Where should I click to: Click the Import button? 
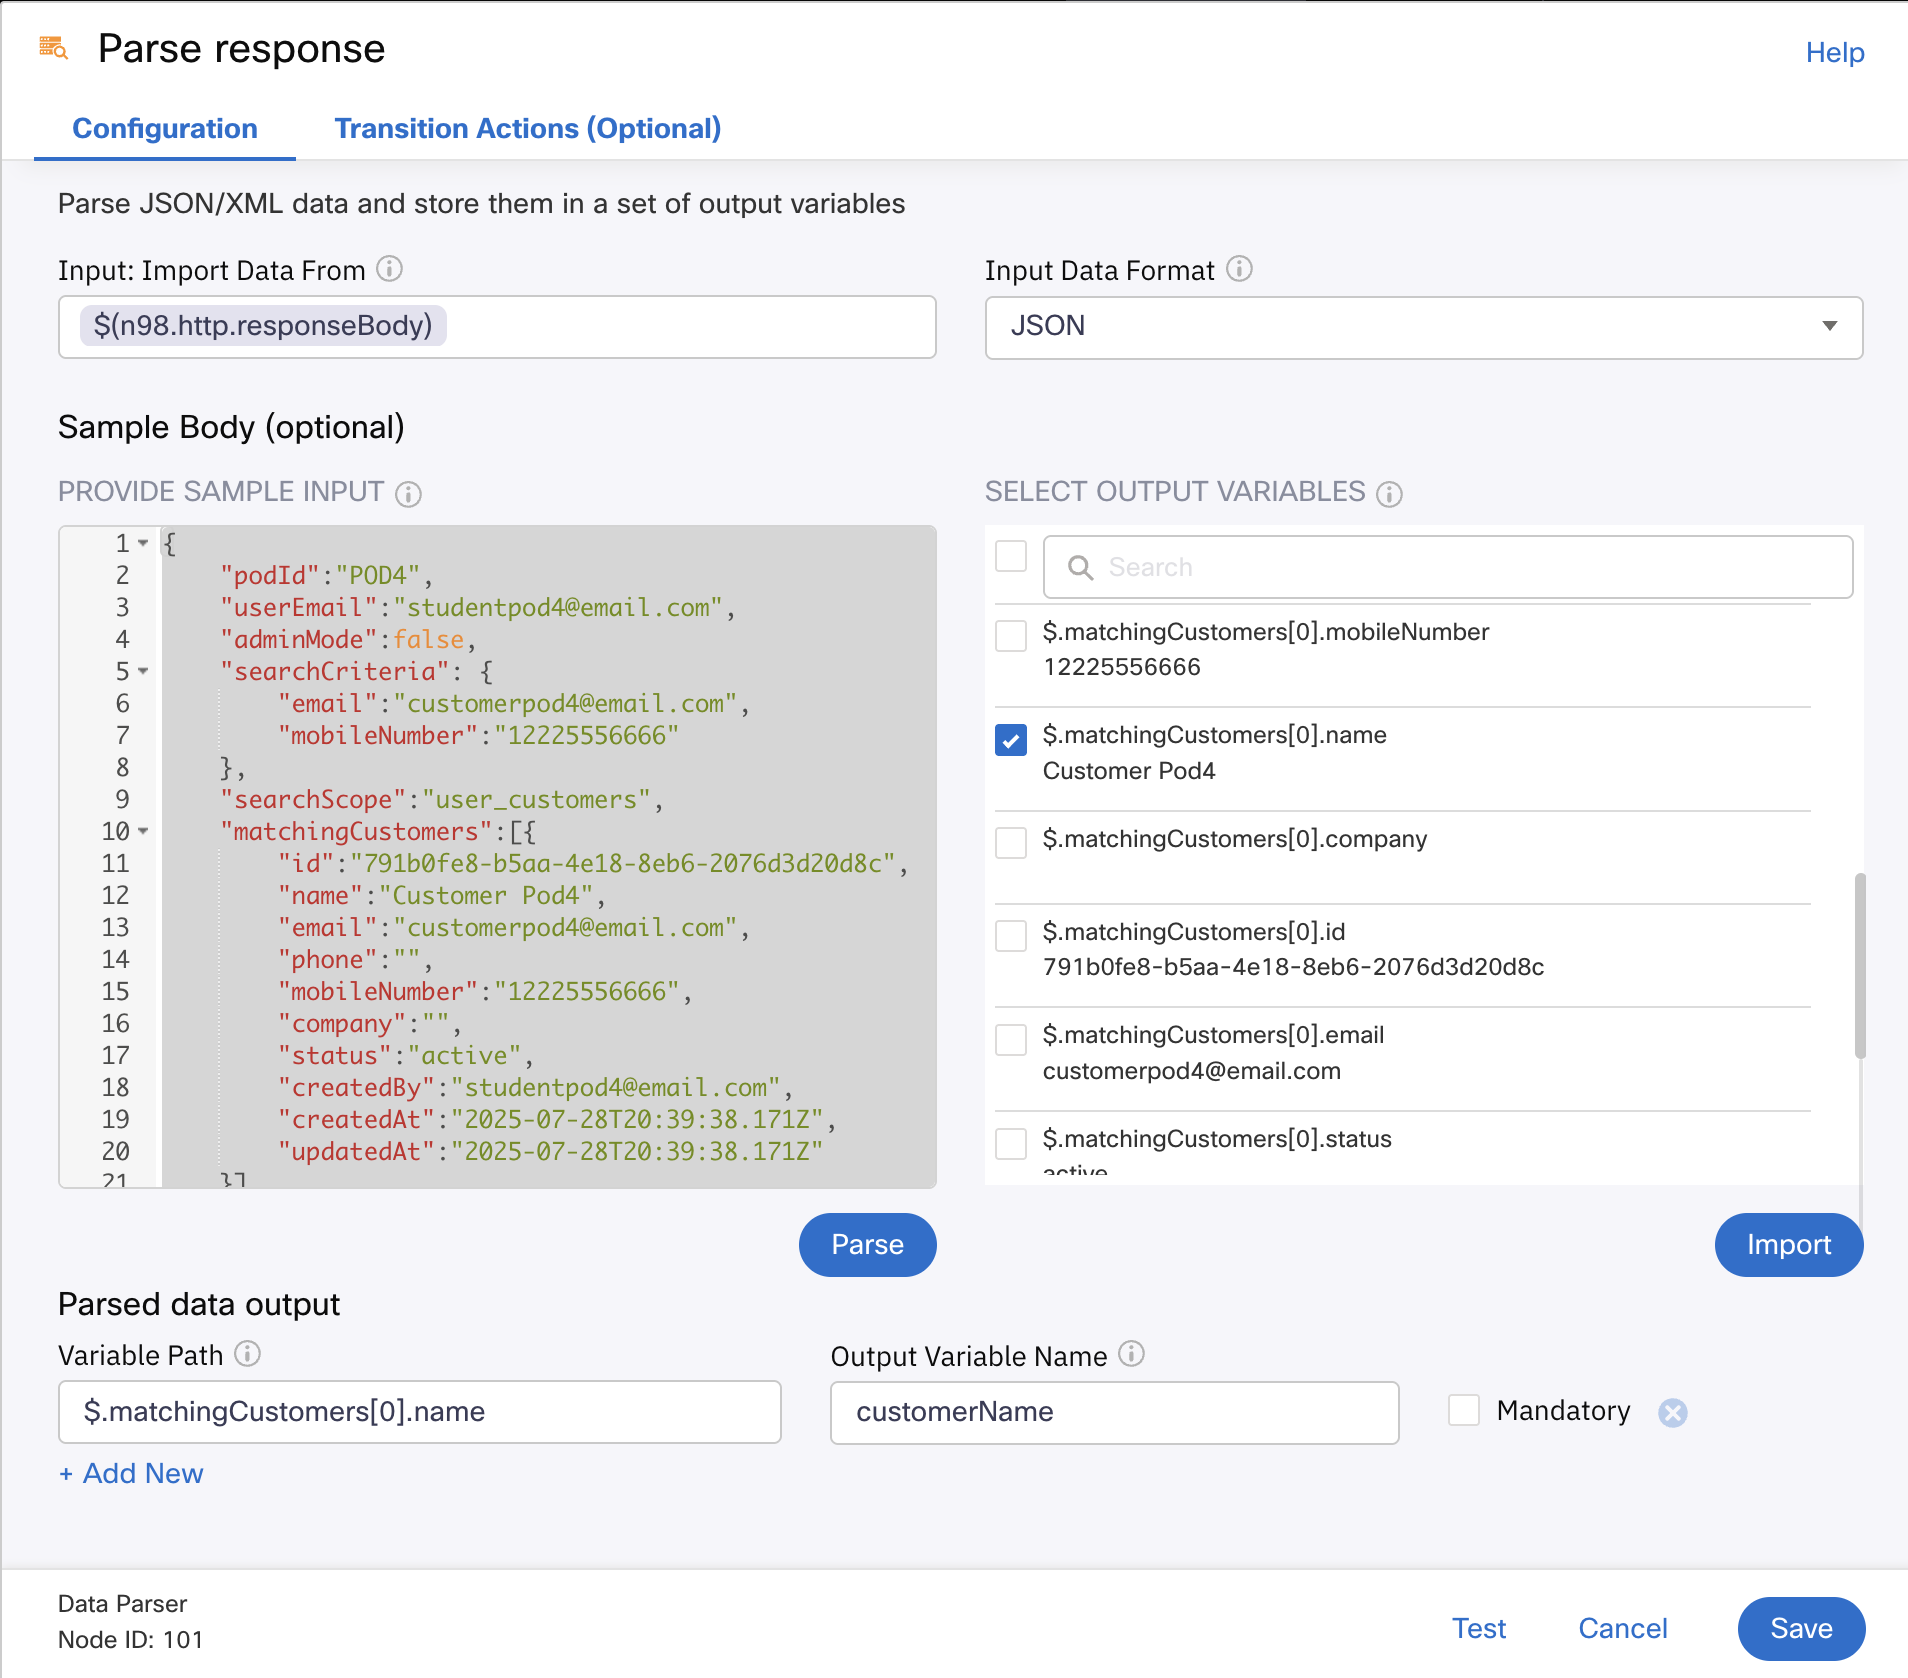point(1788,1244)
